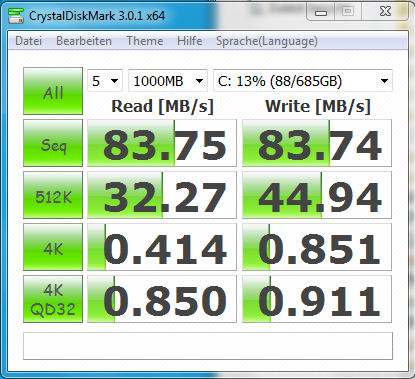Expand the test count dropdown showing 5
The width and height of the screenshot is (415, 379).
pos(105,80)
